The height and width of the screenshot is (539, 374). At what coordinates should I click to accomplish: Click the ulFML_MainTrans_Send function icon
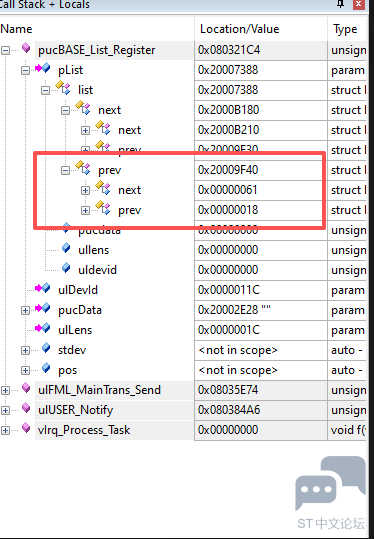(26, 388)
